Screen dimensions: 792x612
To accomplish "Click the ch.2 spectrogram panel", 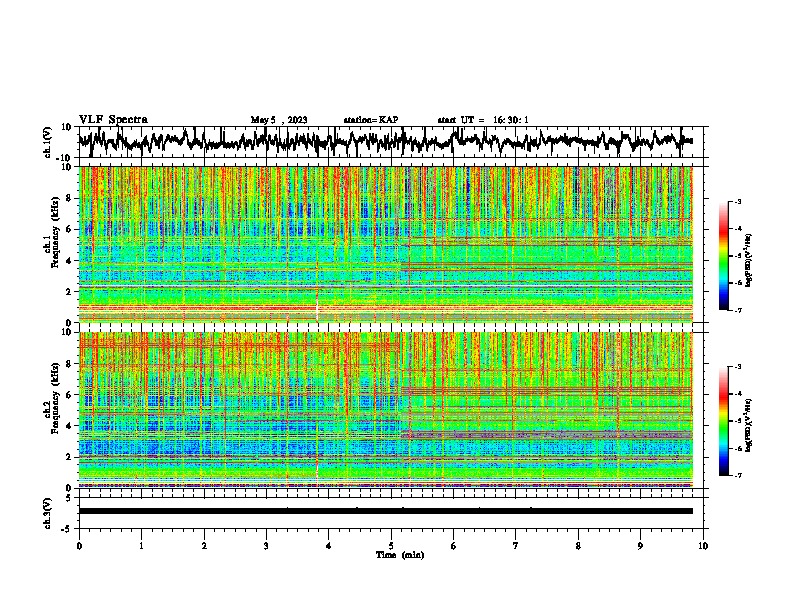I will coord(385,410).
